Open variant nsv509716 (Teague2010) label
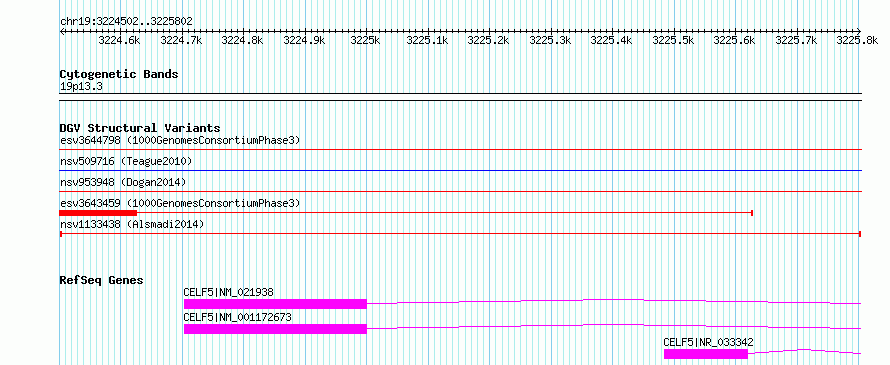Screen dimensions: 890x365 click(x=126, y=161)
